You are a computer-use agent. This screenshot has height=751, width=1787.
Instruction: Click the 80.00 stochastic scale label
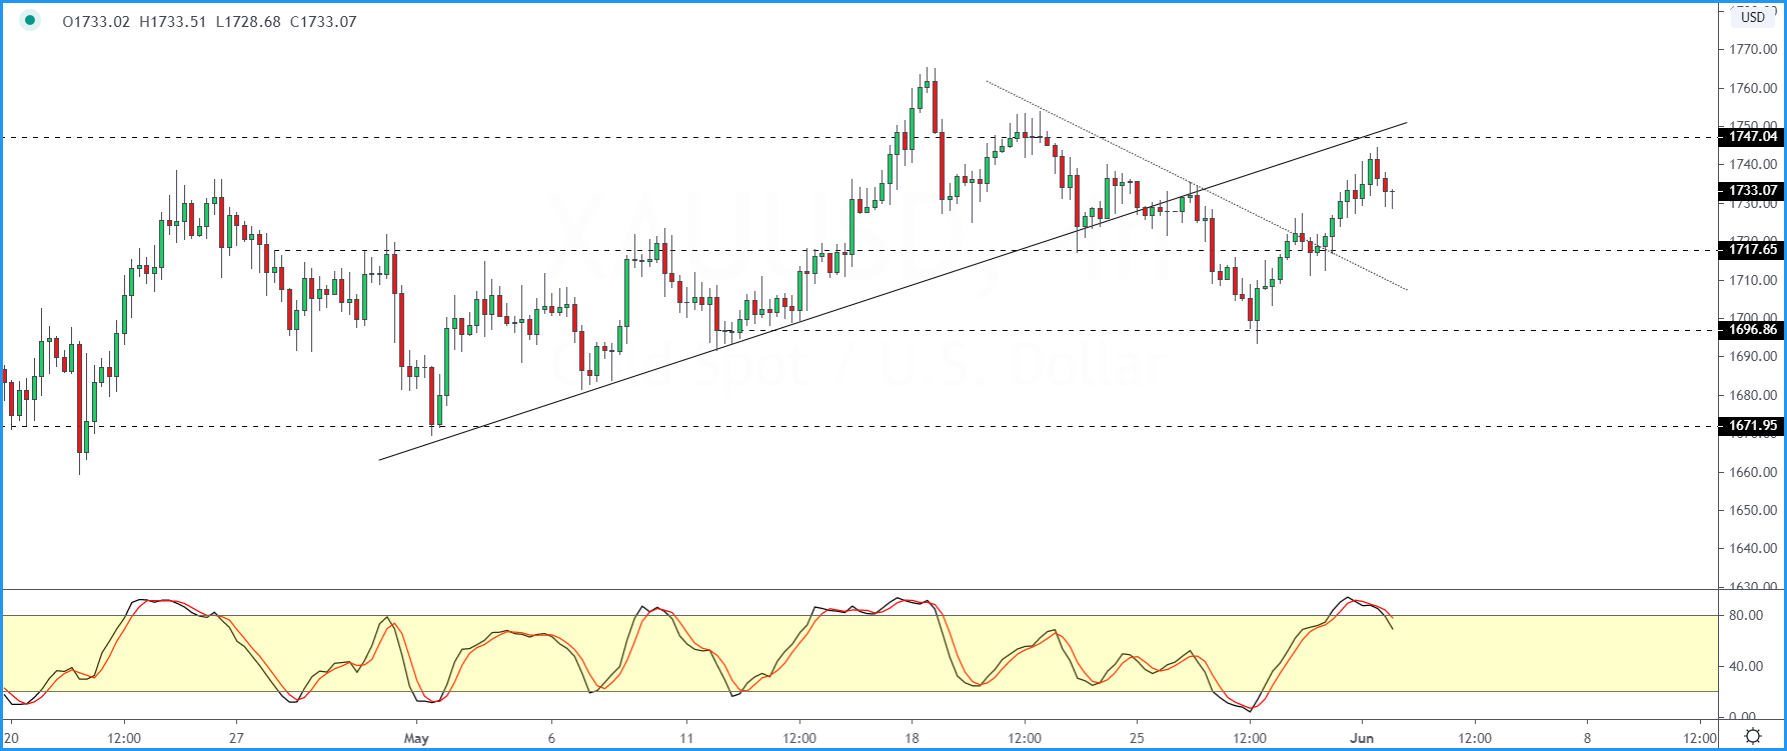click(x=1745, y=615)
